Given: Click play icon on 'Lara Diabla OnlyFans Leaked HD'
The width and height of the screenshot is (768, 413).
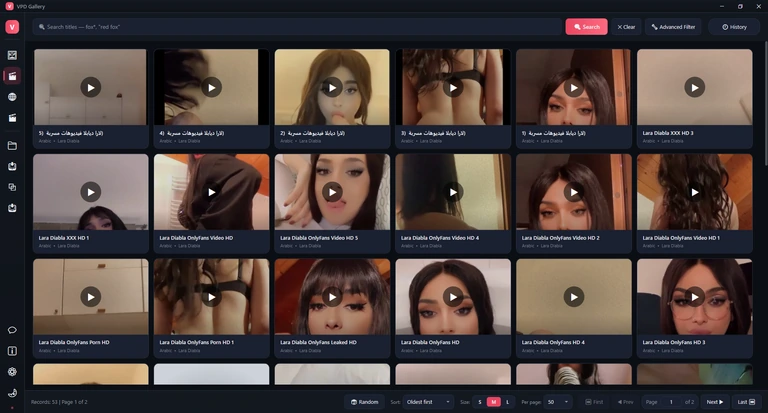Looking at the screenshot, I should pos(332,297).
